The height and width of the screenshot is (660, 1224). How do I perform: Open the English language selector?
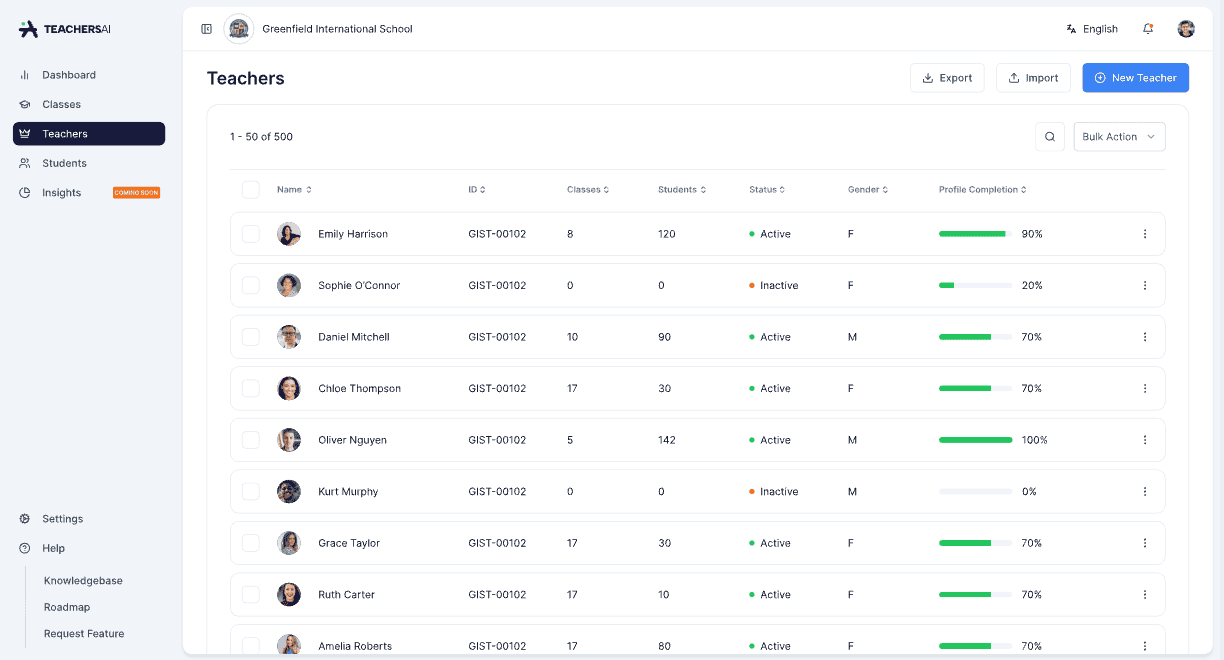tap(1092, 29)
